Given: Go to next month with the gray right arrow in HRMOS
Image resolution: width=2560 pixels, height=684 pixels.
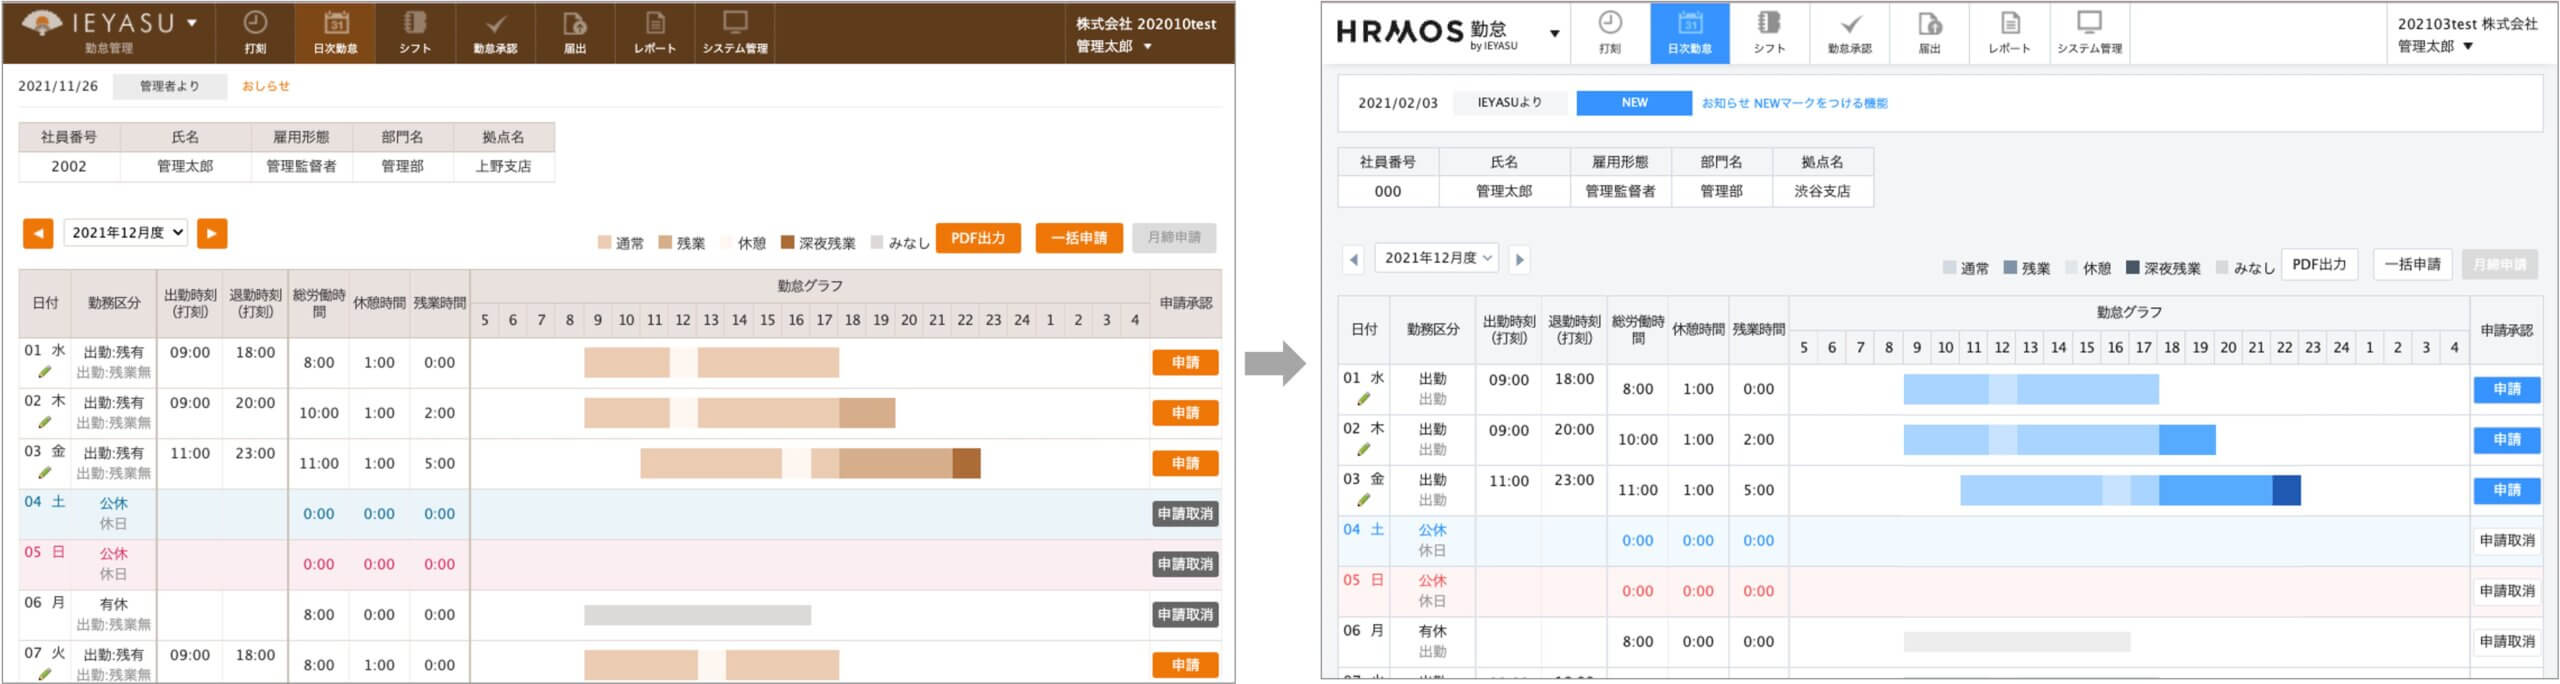Looking at the screenshot, I should tap(1519, 259).
